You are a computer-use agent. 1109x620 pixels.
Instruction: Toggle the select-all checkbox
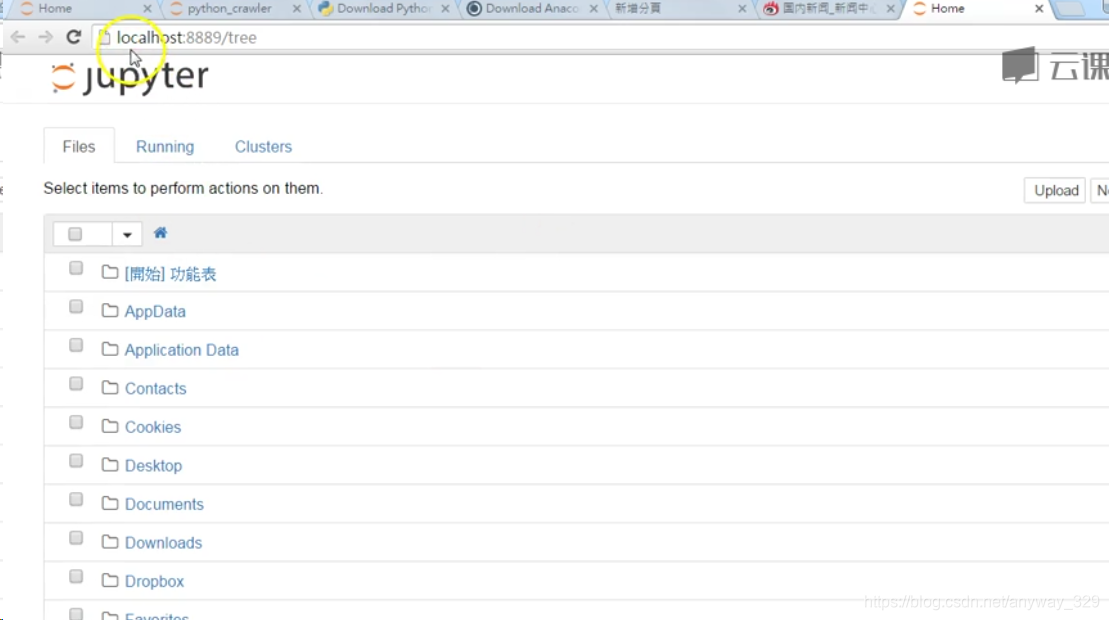(x=75, y=234)
